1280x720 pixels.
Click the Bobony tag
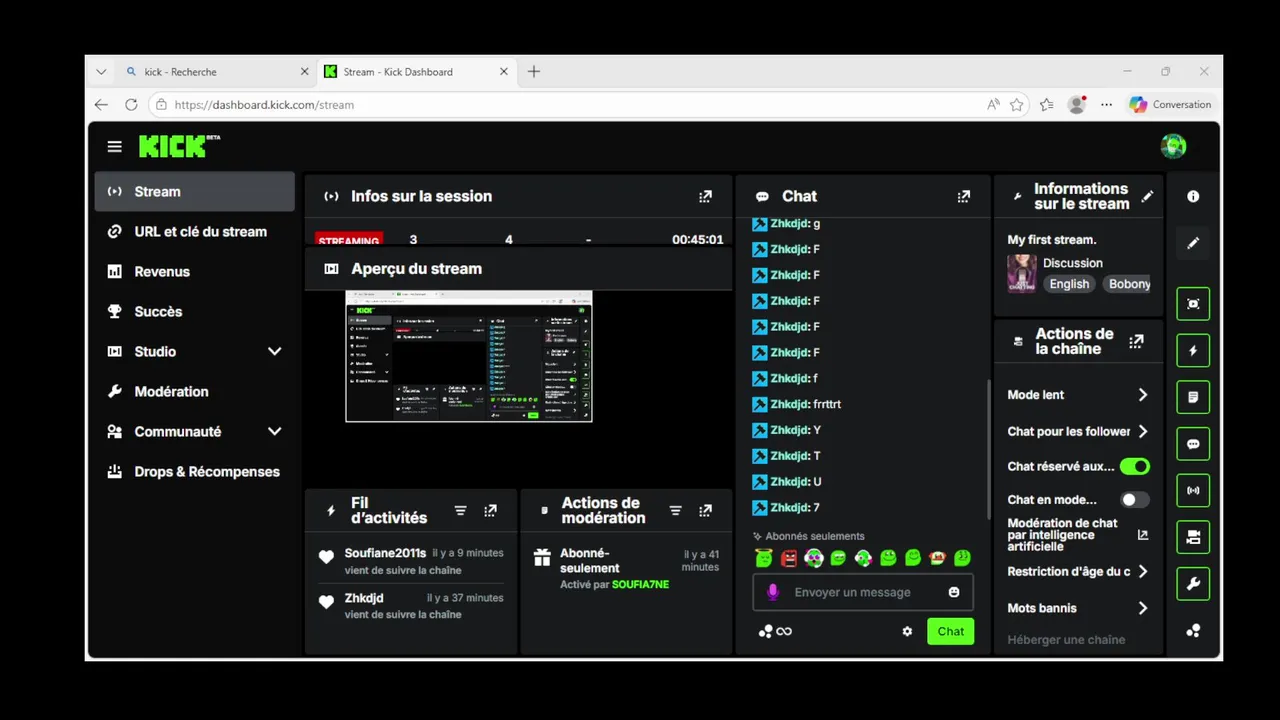coord(1126,284)
